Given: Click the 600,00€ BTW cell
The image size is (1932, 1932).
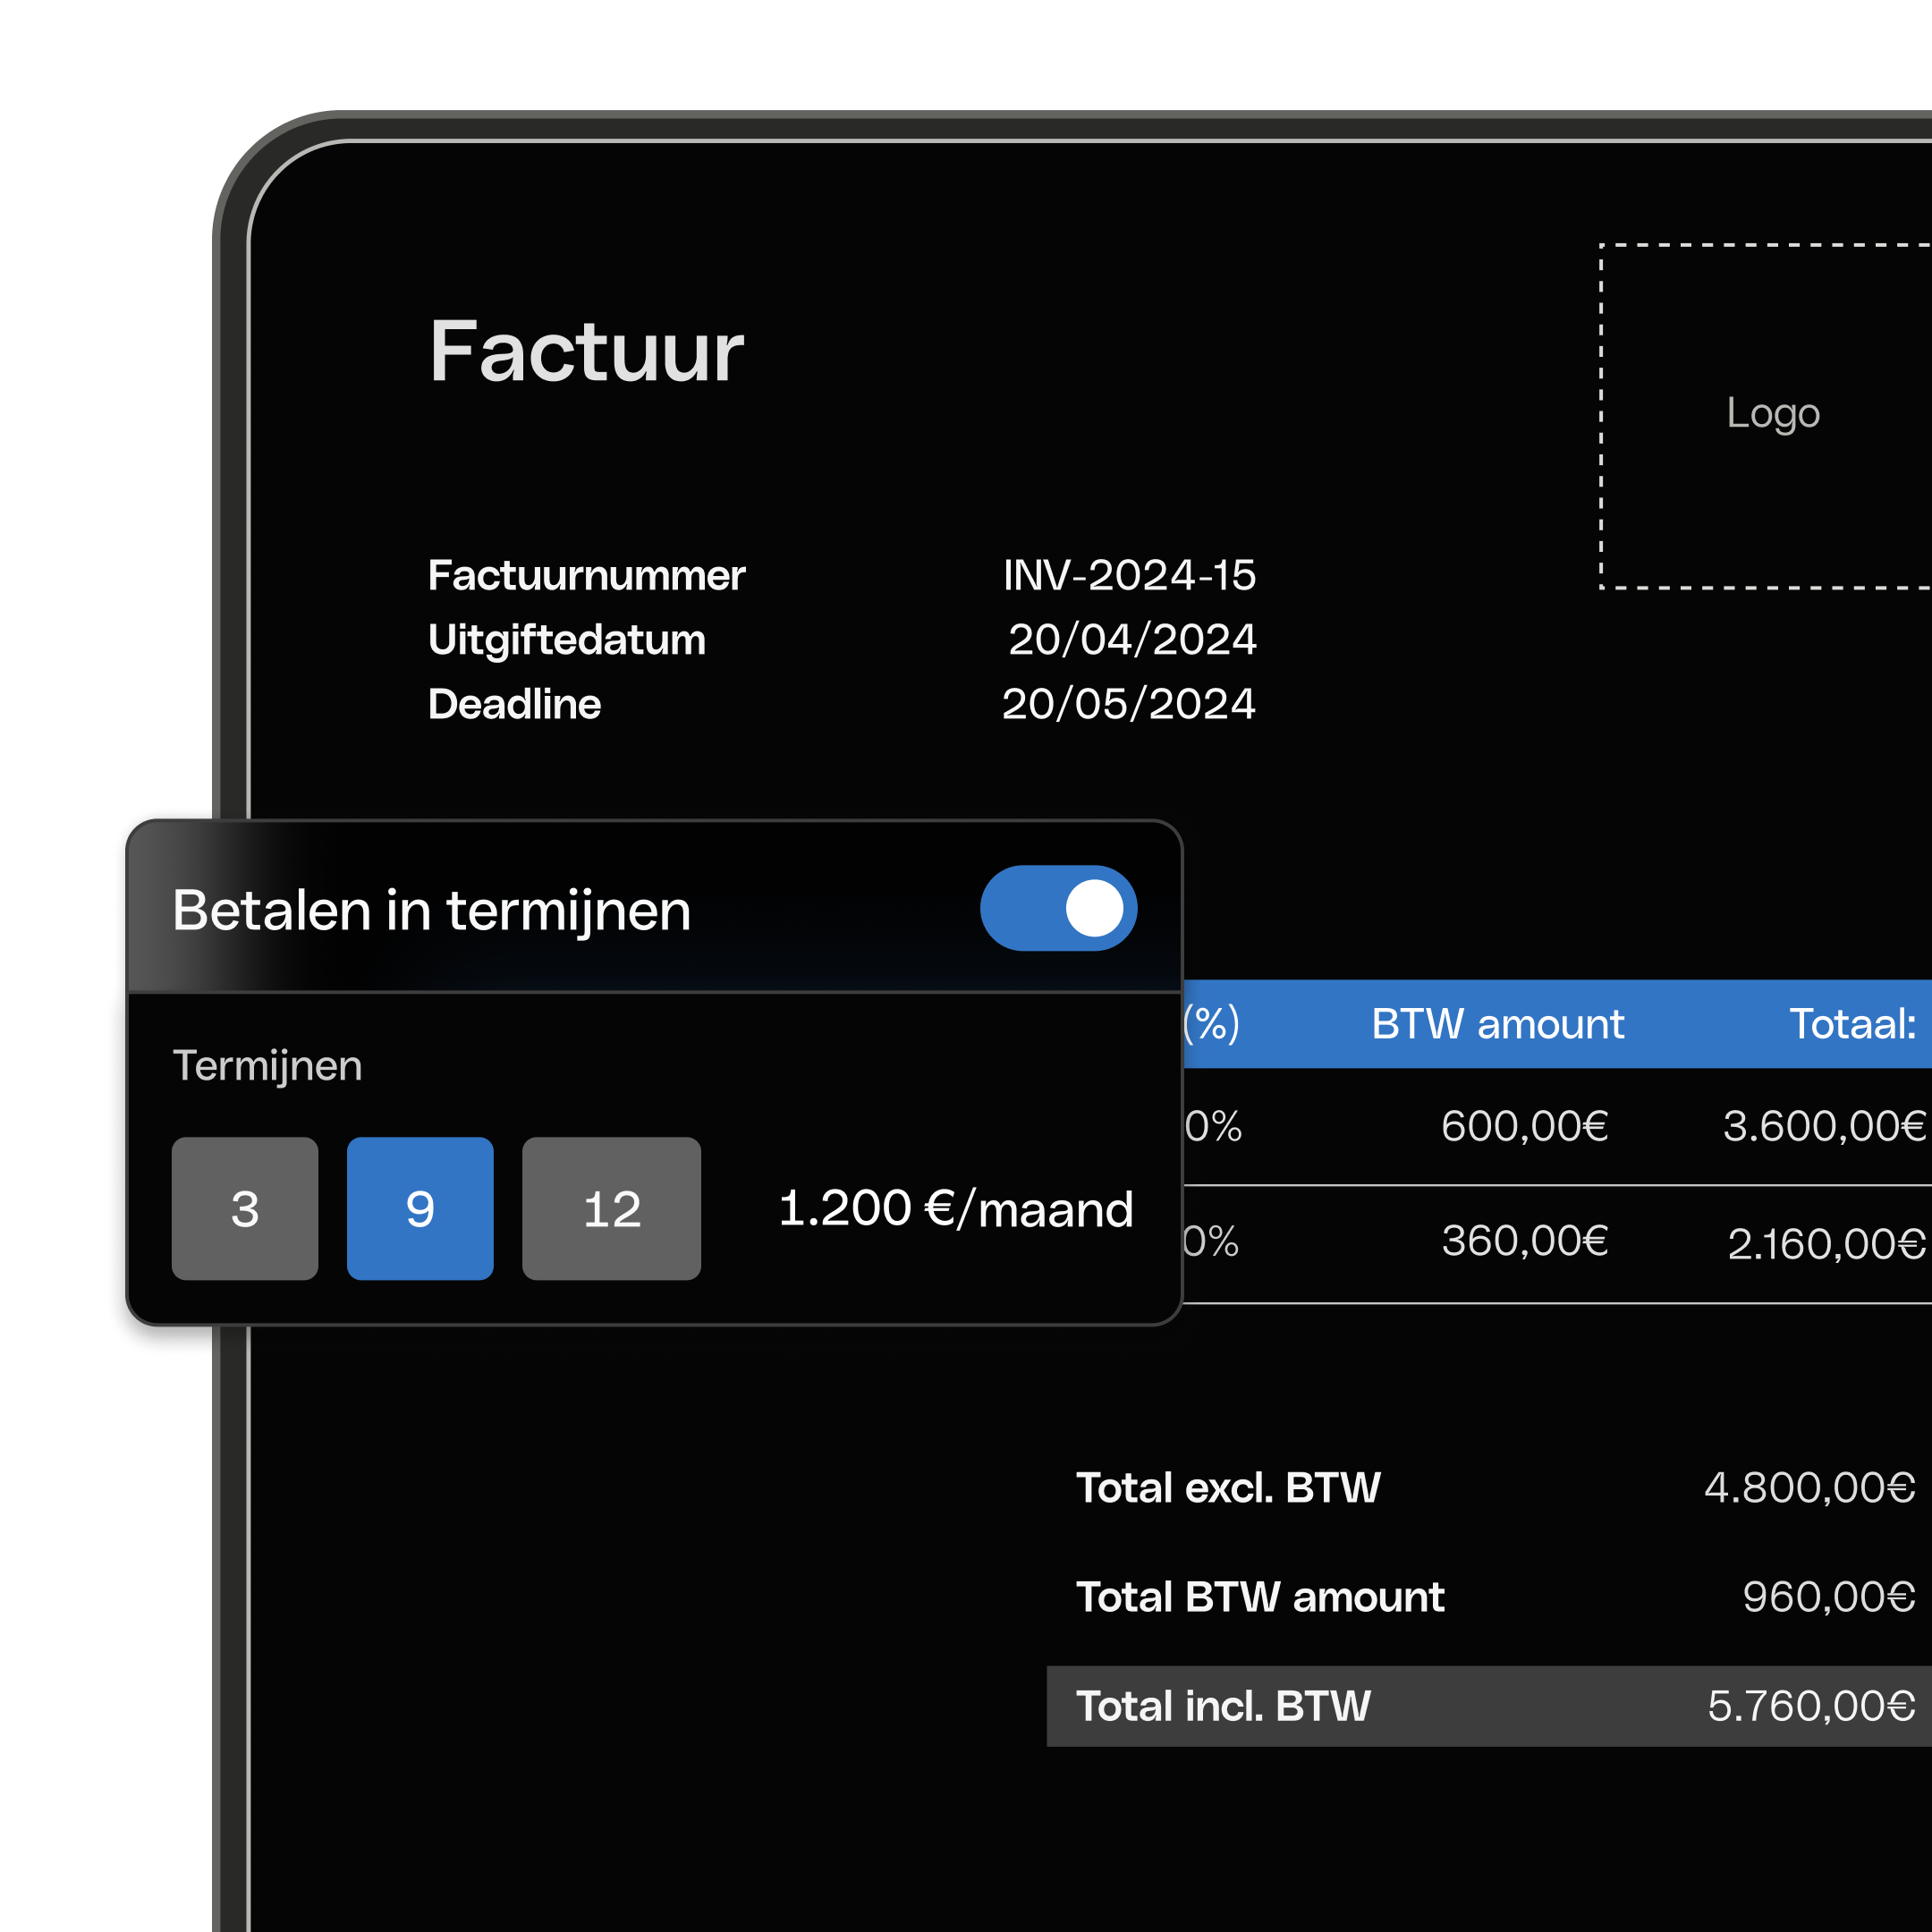Looking at the screenshot, I should (1524, 1127).
